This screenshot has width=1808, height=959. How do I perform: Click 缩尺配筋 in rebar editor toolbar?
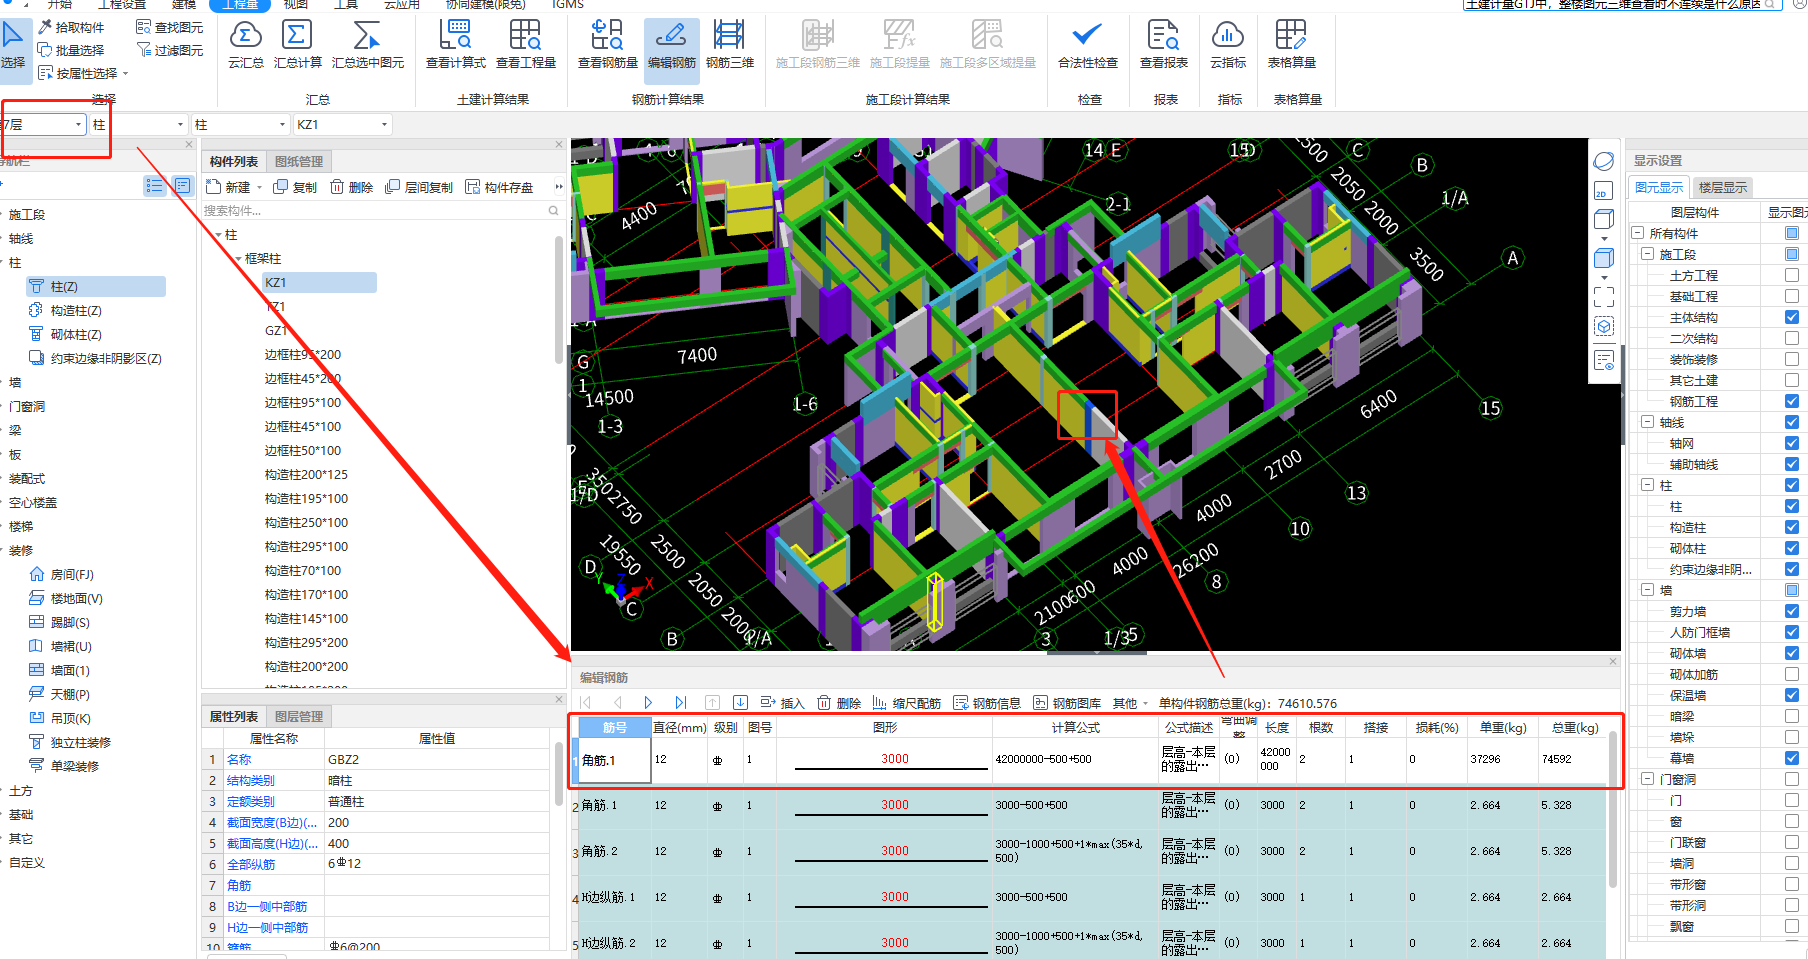point(907,703)
